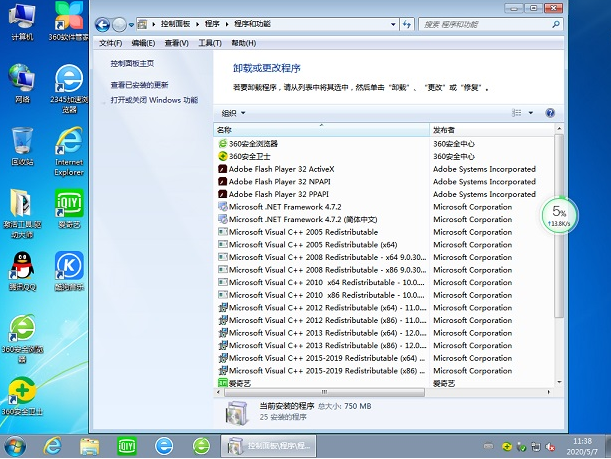Open the 回收站 desktop icon

point(22,142)
